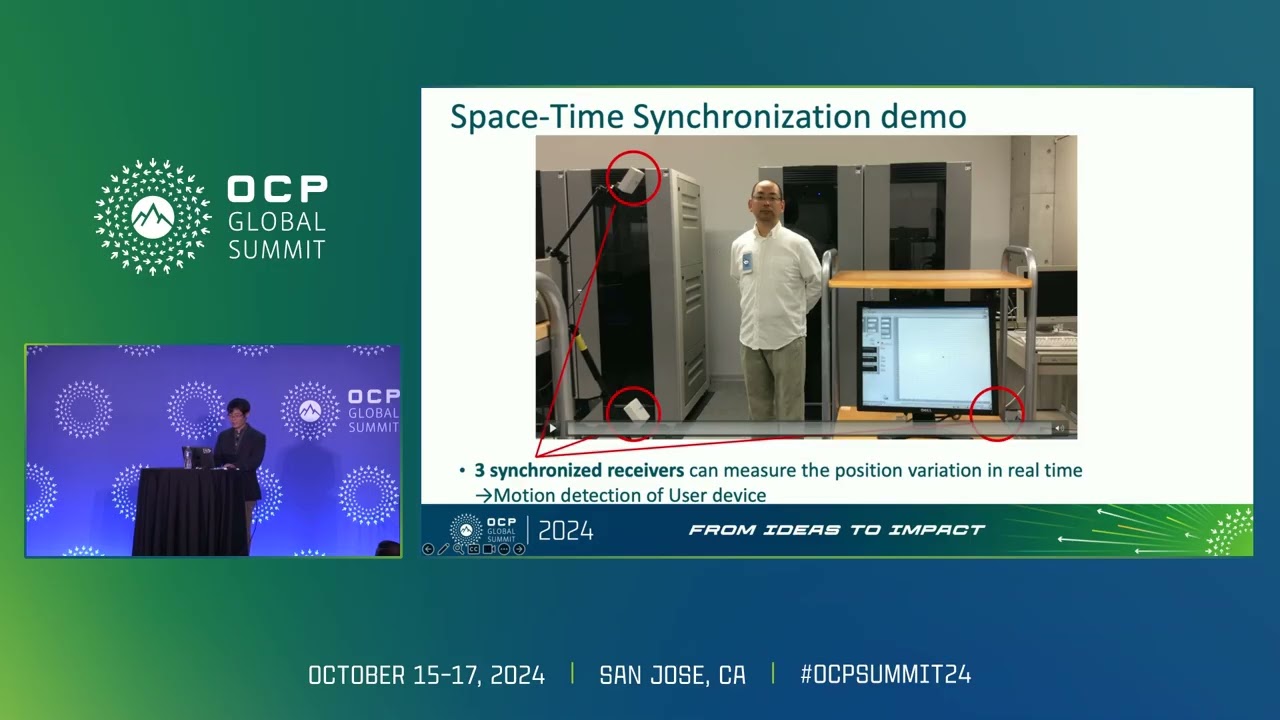Advance to next slide with right arrow
1280x720 pixels.
click(x=519, y=549)
